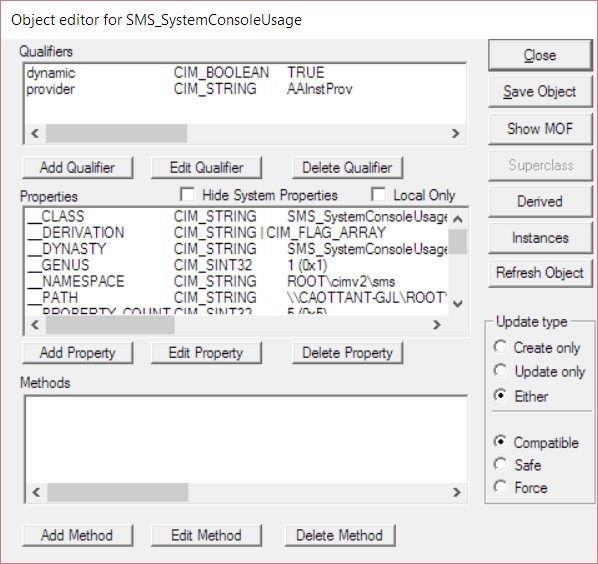Click Edit Property
This screenshot has width=598, height=564.
coord(206,353)
